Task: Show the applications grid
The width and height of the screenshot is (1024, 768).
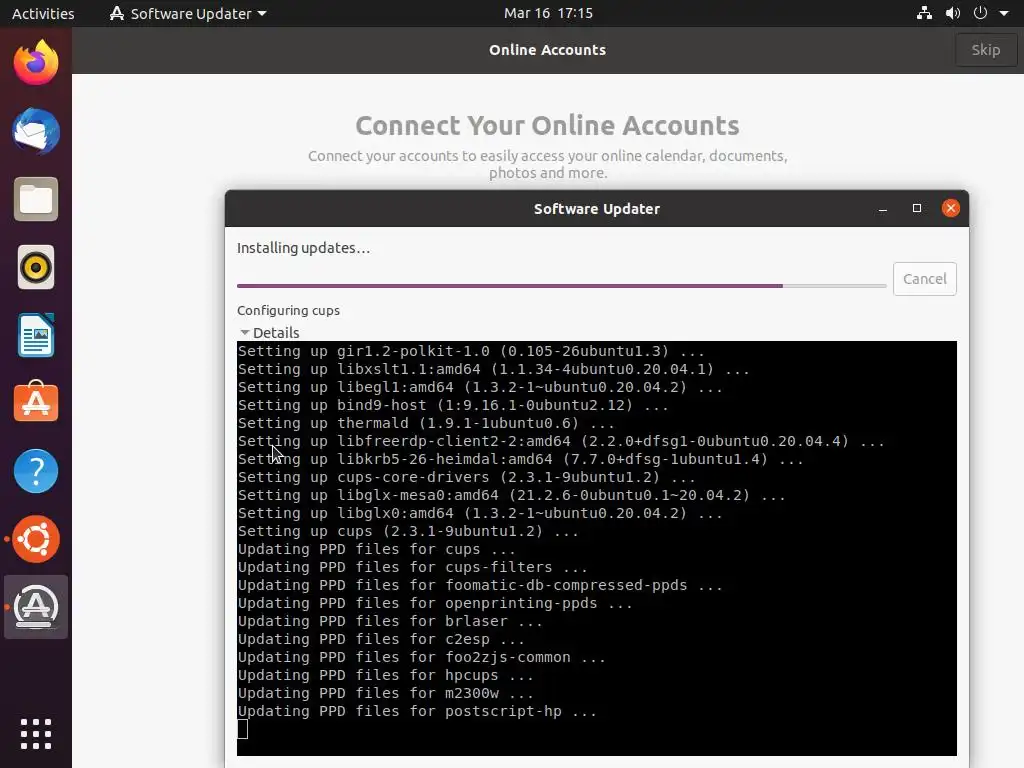Action: 36,734
